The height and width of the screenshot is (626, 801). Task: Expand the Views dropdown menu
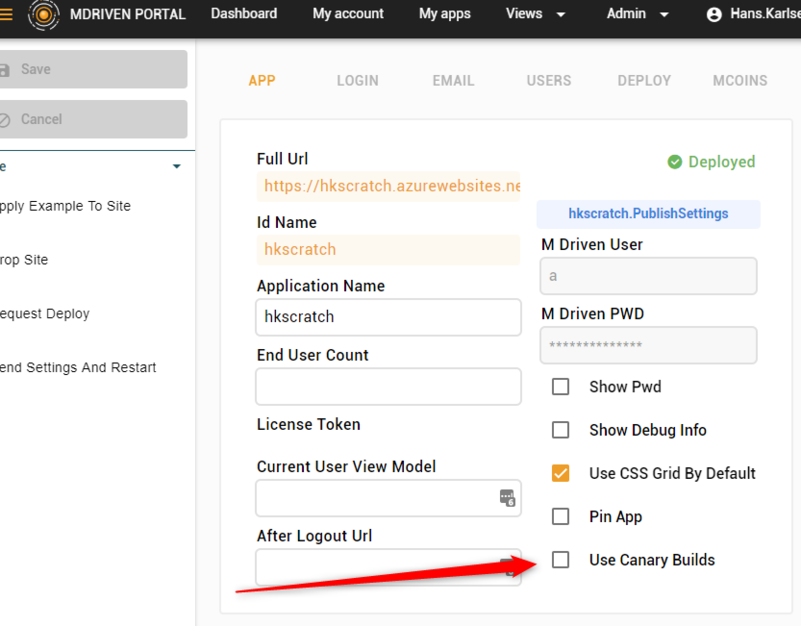coord(535,14)
